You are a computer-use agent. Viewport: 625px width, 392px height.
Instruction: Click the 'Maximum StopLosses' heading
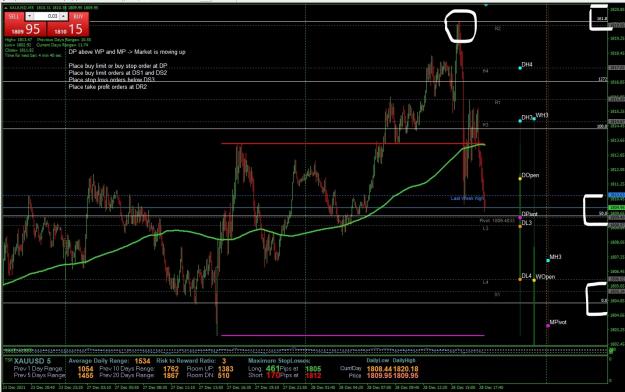pyautogui.click(x=279, y=361)
